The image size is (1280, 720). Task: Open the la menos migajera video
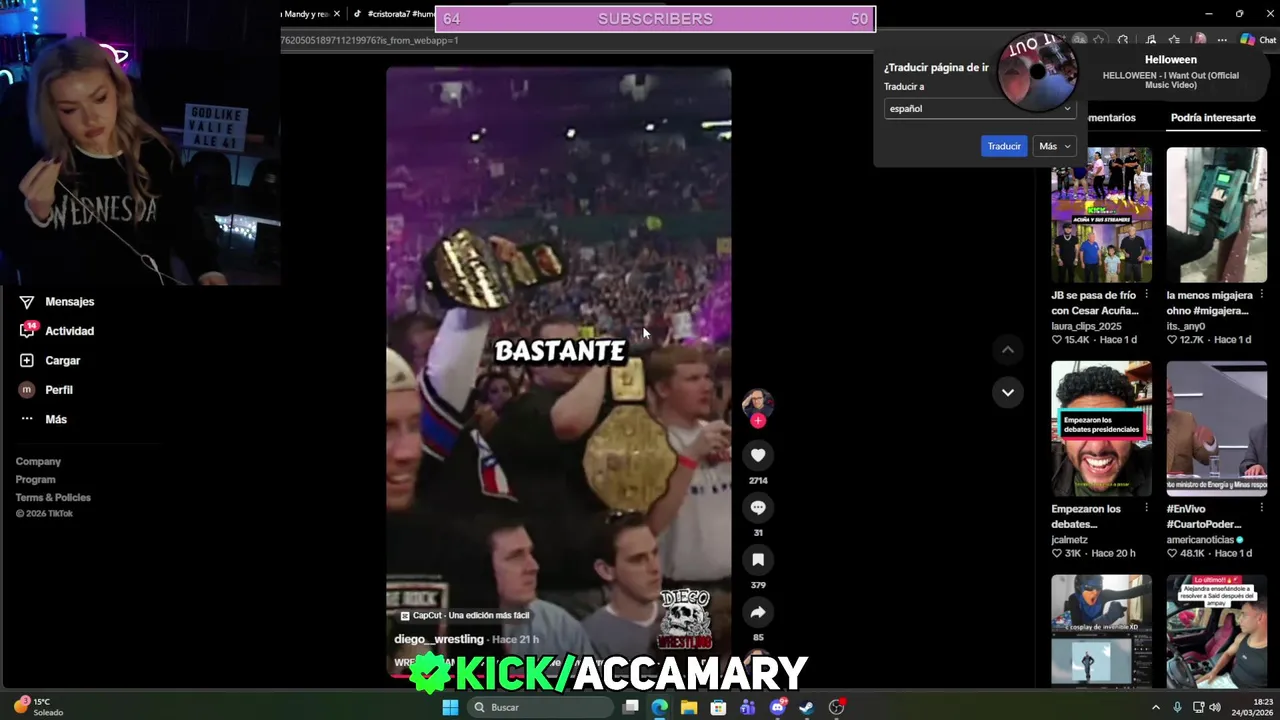click(1216, 215)
